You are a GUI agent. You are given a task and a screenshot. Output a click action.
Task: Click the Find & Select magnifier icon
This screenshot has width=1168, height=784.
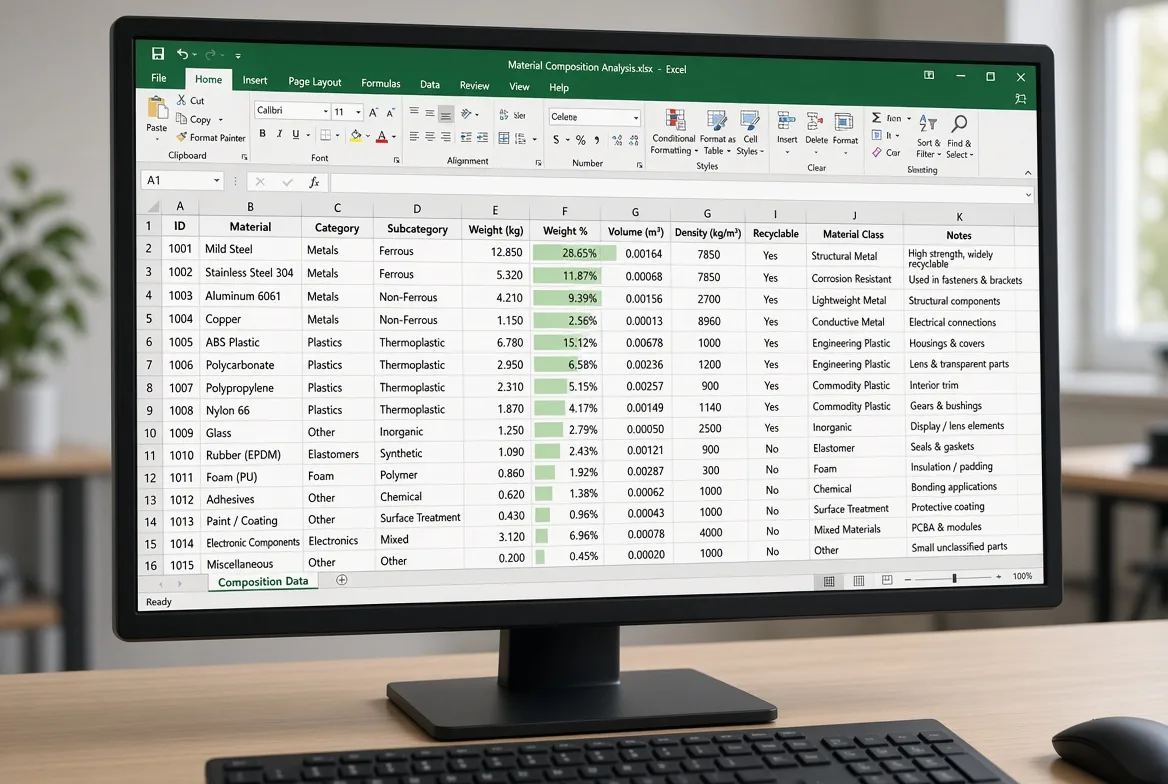tap(959, 124)
